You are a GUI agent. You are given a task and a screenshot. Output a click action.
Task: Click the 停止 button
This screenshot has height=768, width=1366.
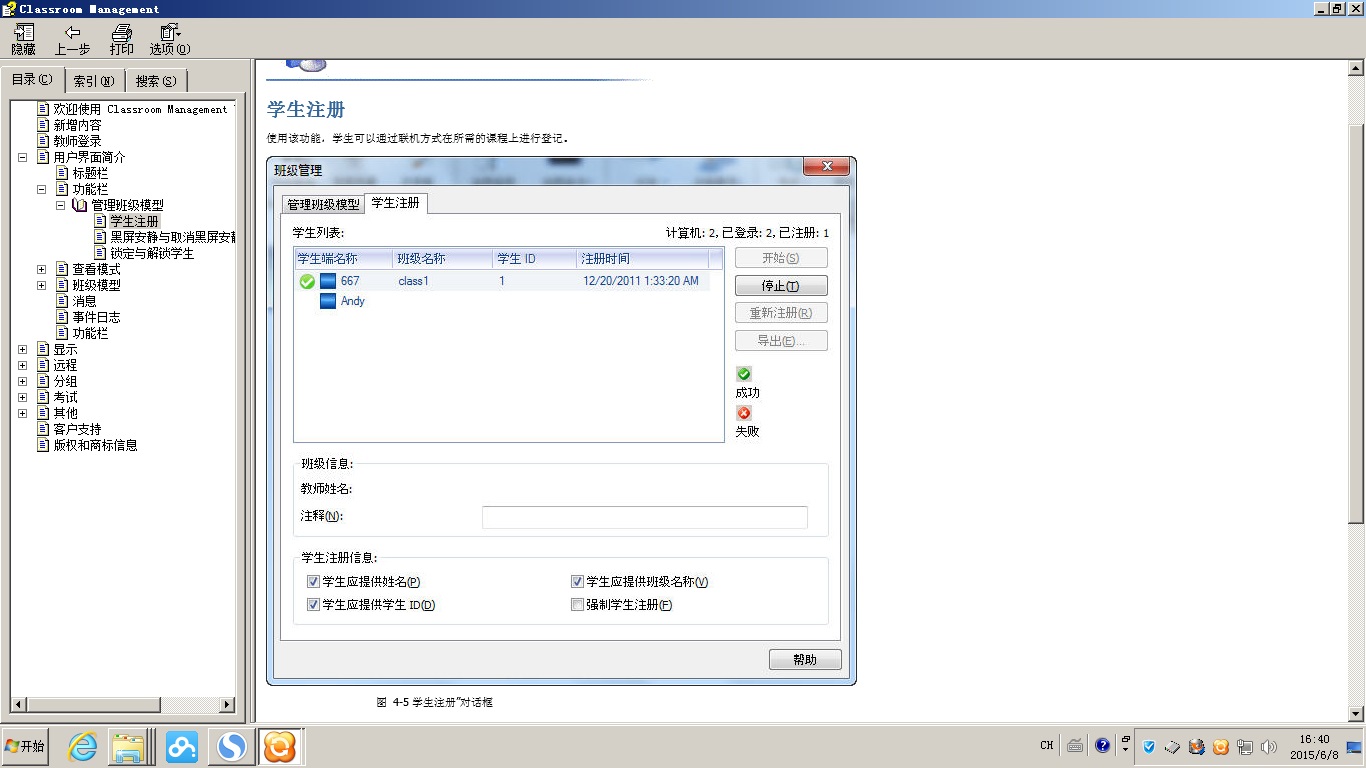tap(781, 285)
